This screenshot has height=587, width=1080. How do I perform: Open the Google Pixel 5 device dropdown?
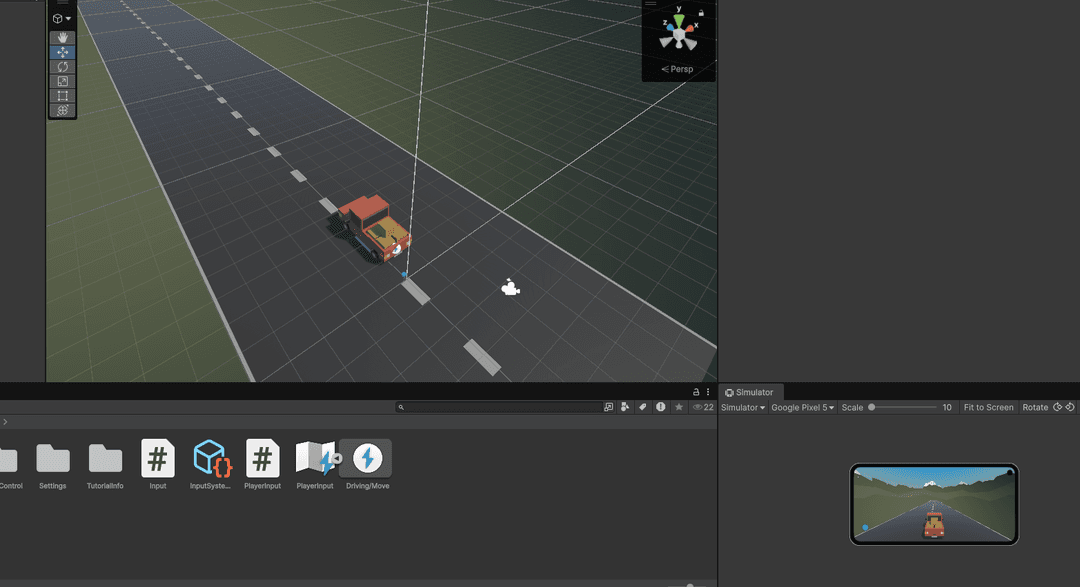coord(802,408)
